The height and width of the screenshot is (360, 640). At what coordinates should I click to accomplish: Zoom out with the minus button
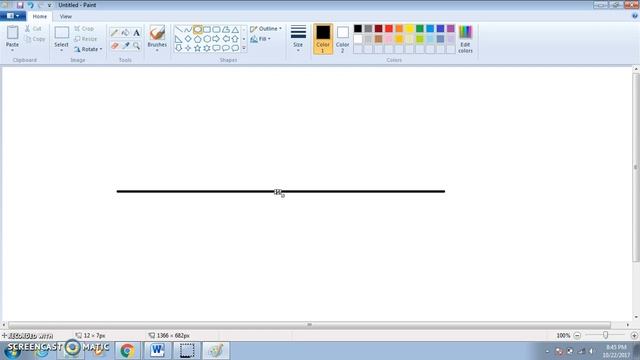pos(577,336)
